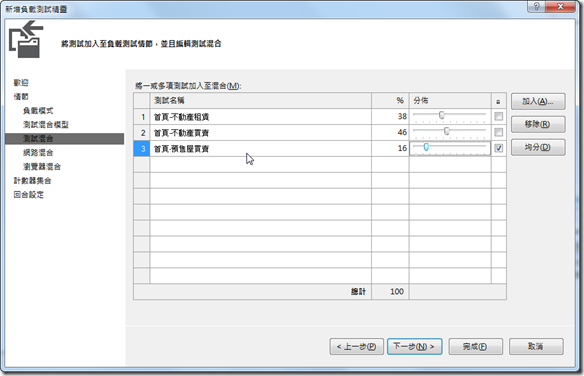584x376 pixels.
Task: Adjust distribution slider for 首頁-不動產租賃
Action: [x=442, y=115]
